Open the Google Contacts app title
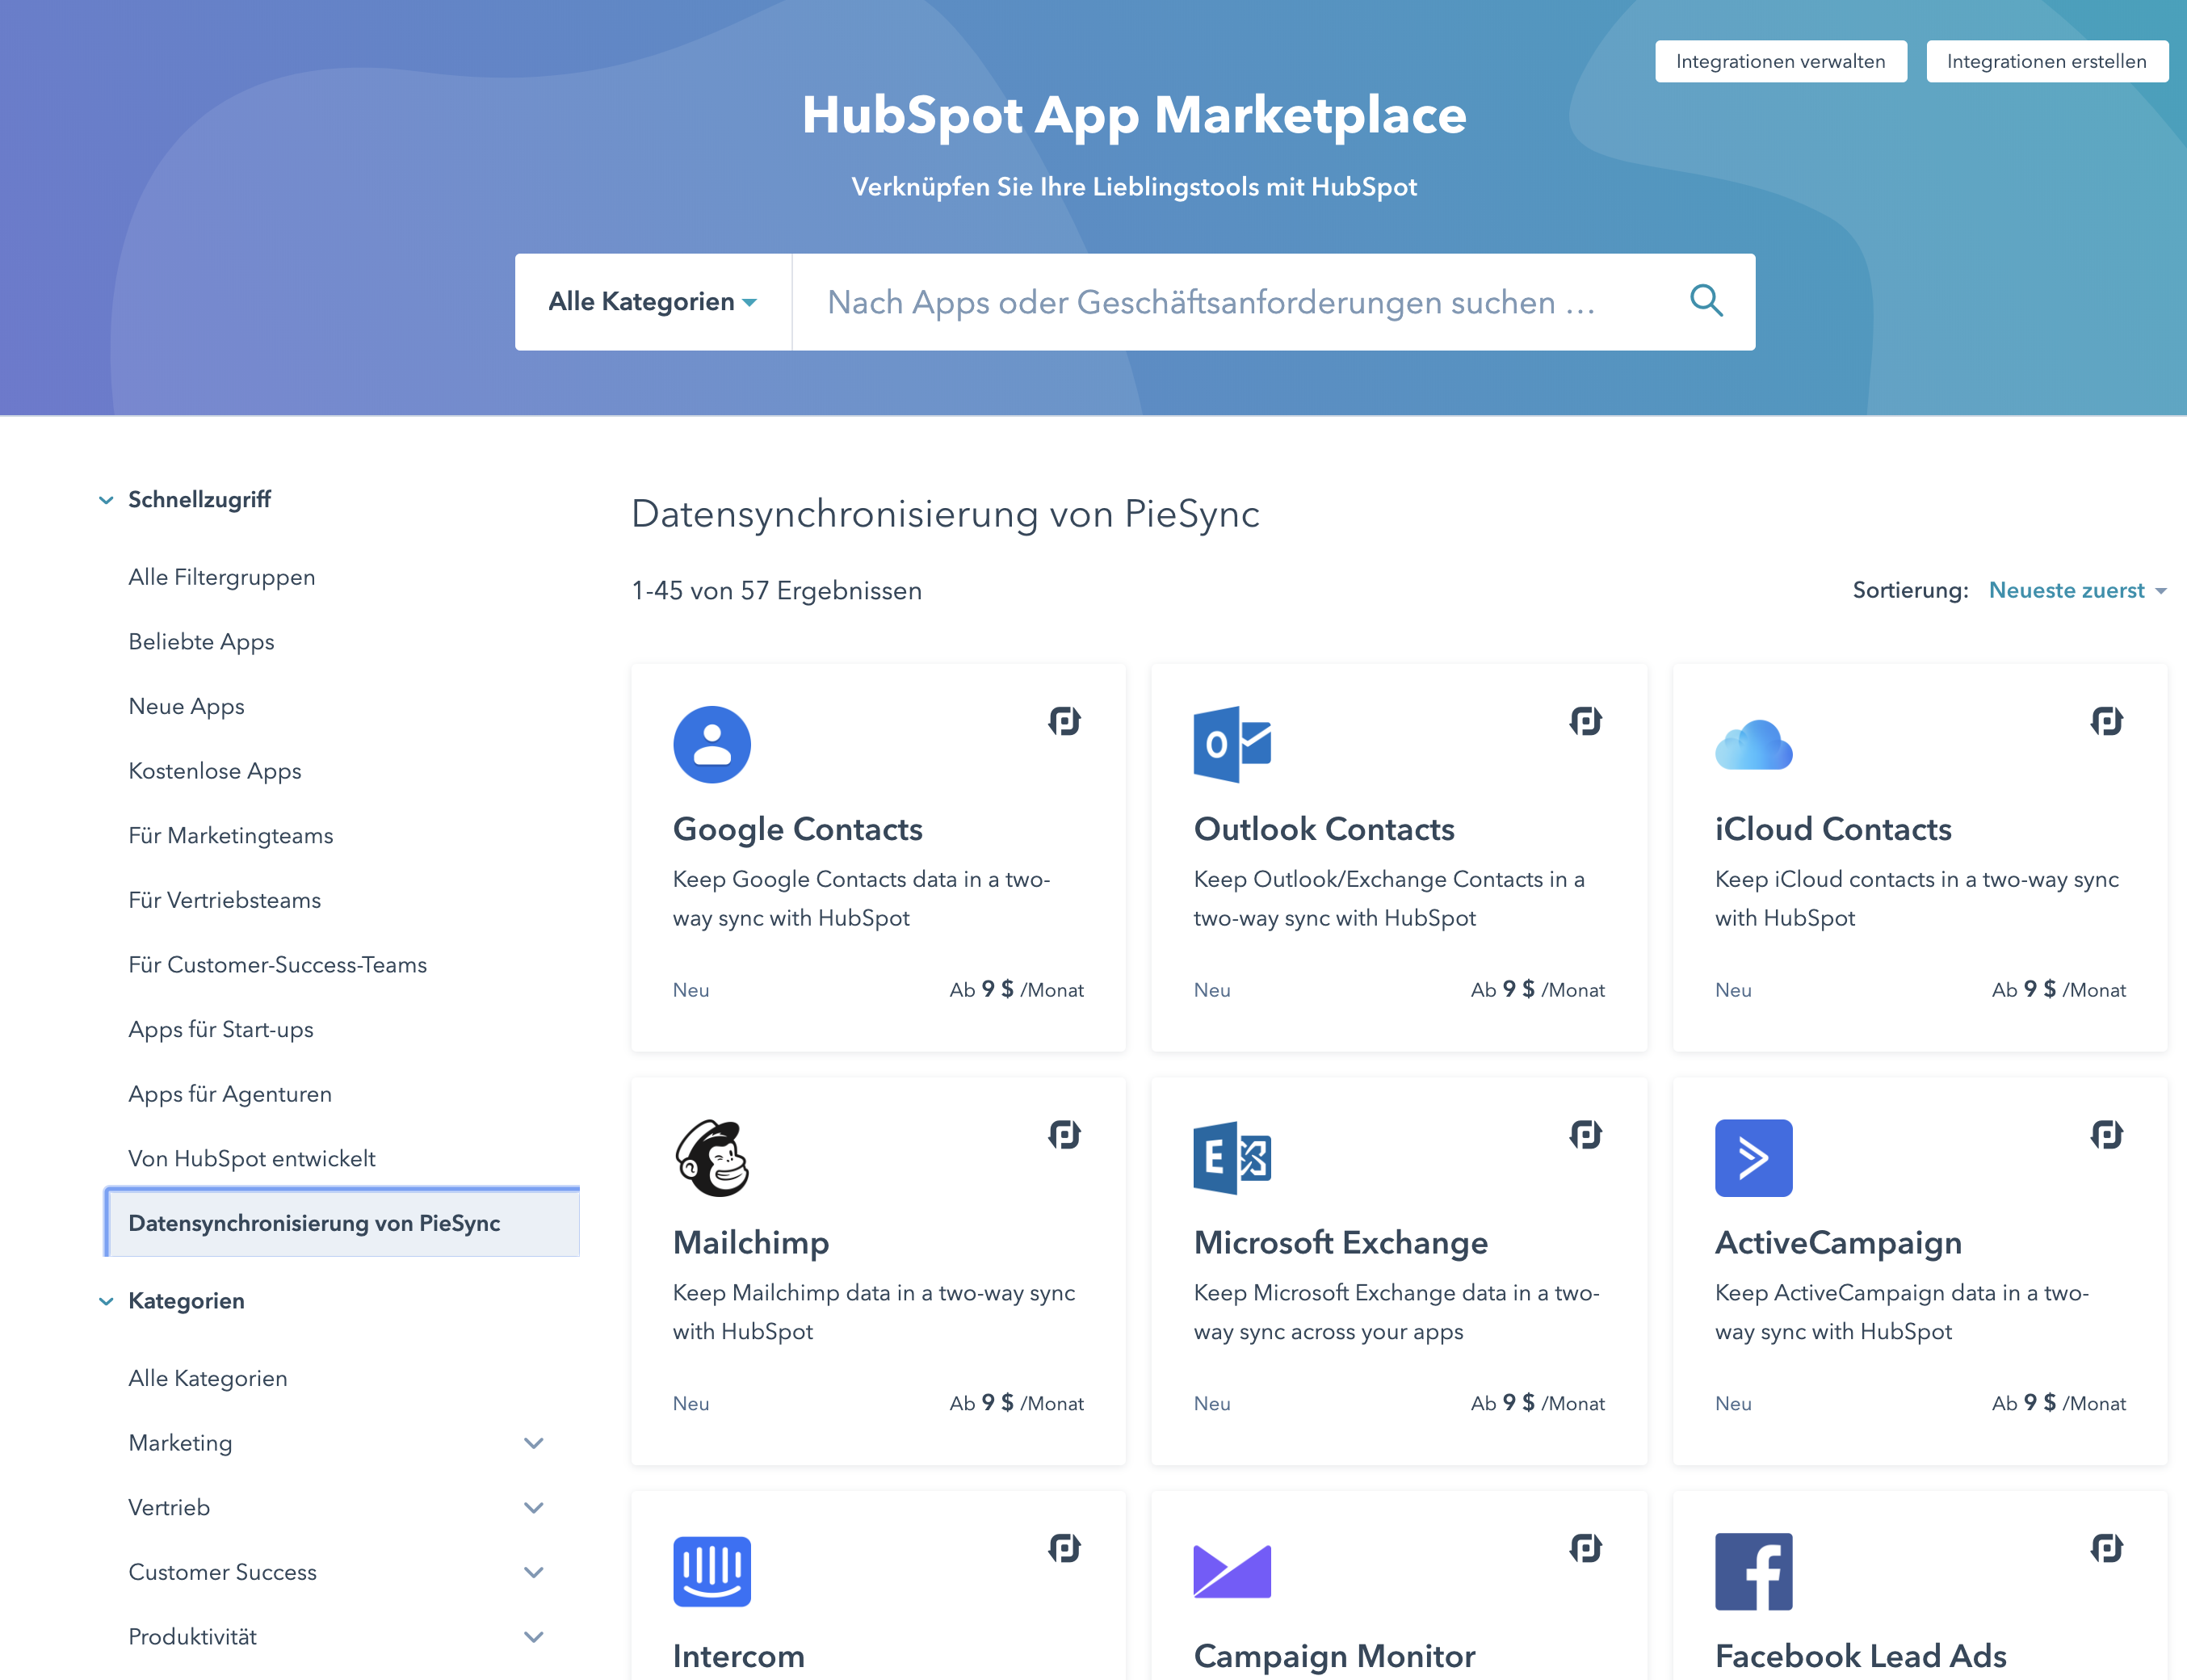Screen dimensions: 2187x1680 pyautogui.click(x=798, y=829)
